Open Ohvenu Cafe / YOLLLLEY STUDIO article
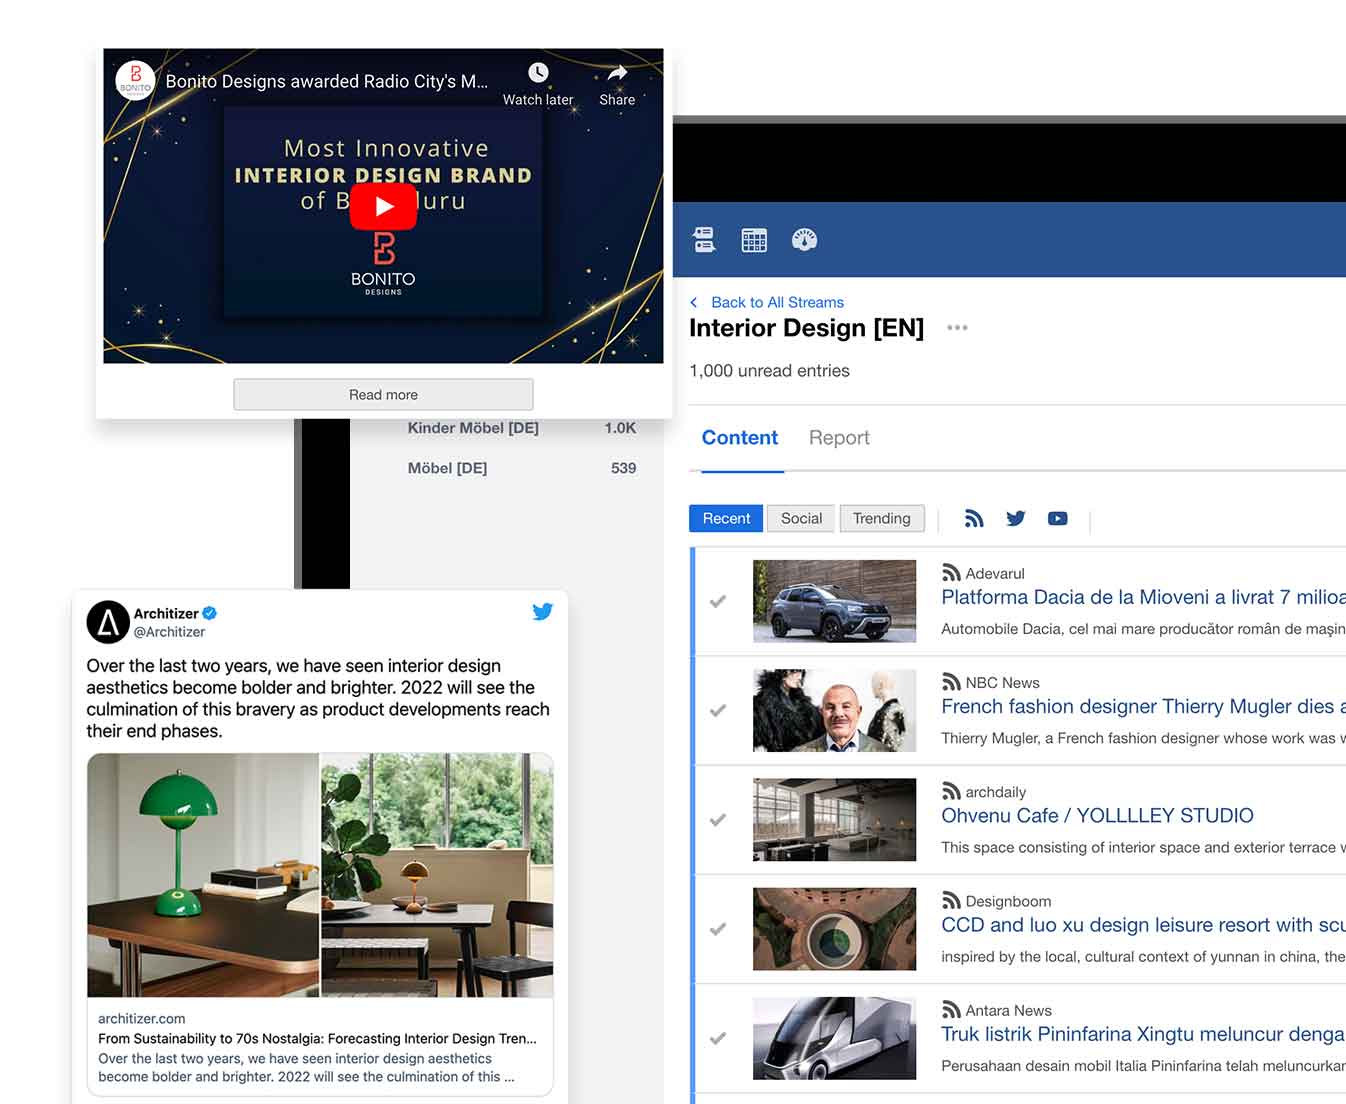Image resolution: width=1346 pixels, height=1104 pixels. pyautogui.click(x=1097, y=815)
